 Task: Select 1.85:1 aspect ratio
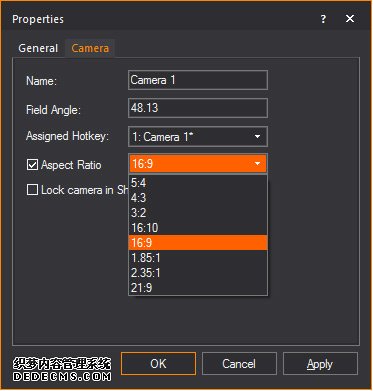click(198, 258)
